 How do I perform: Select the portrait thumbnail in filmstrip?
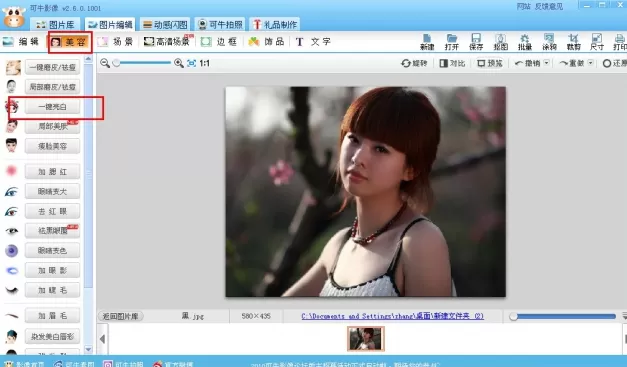(x=365, y=338)
